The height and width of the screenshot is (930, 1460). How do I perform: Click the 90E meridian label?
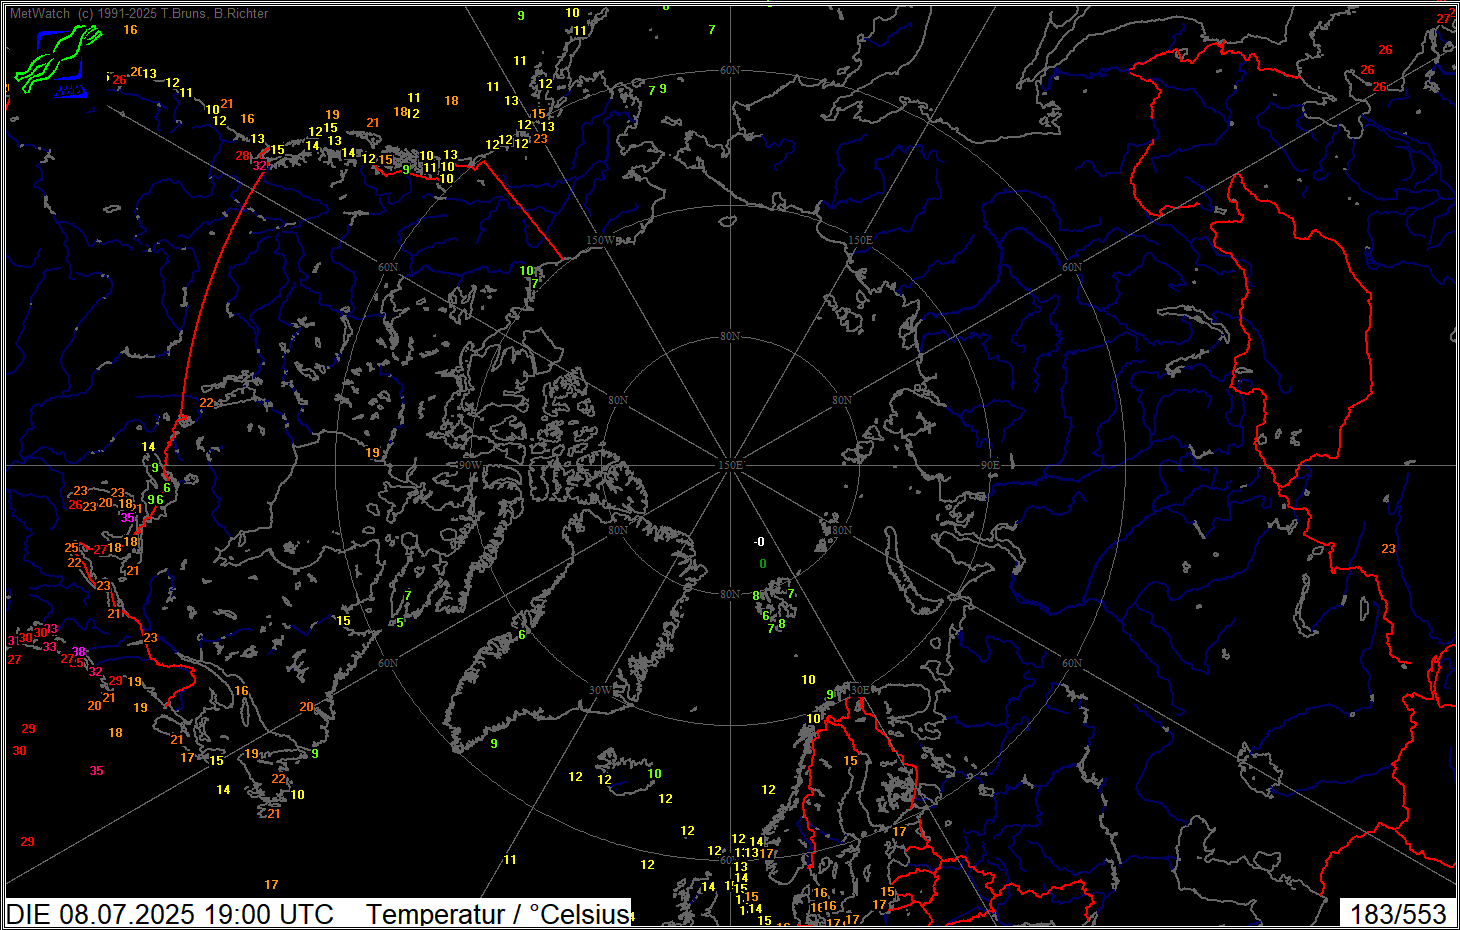point(989,466)
